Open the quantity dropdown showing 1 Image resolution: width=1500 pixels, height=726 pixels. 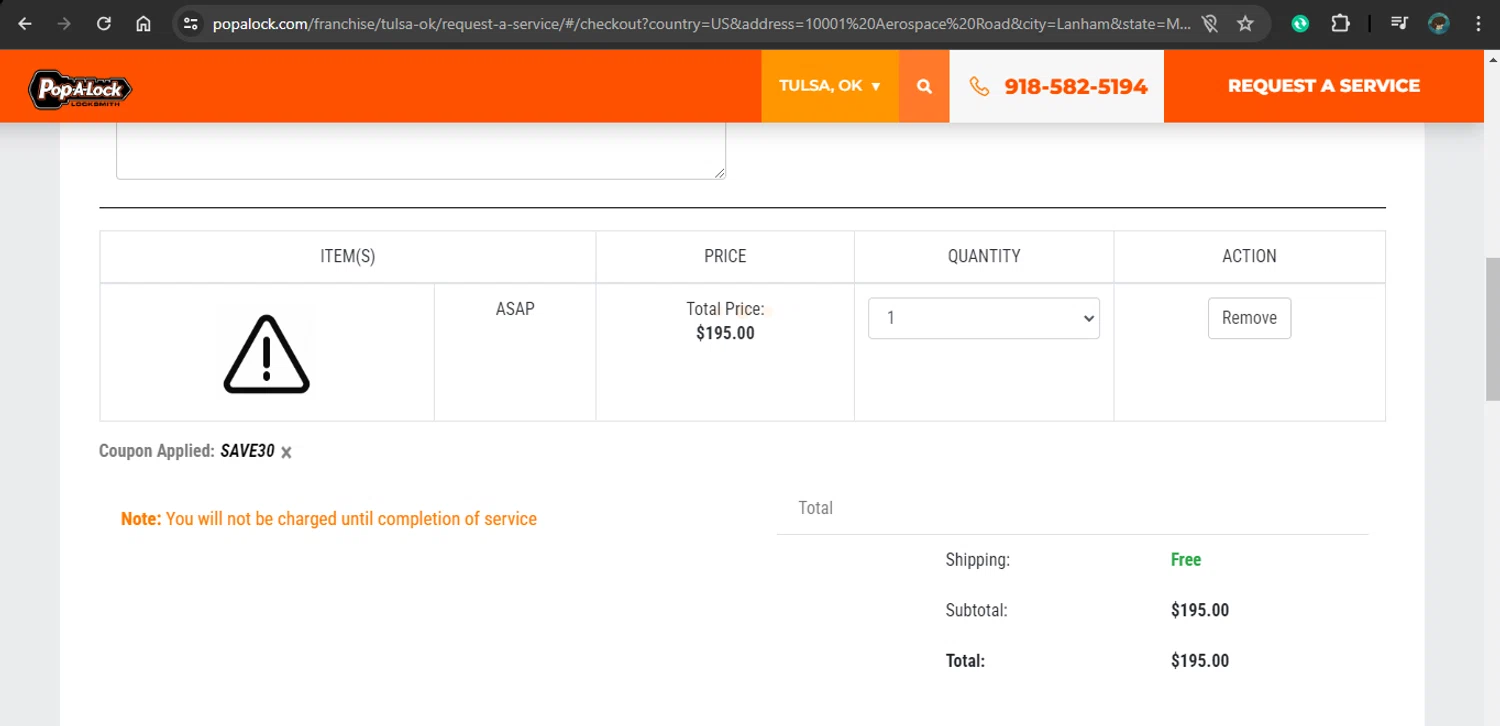click(x=984, y=318)
